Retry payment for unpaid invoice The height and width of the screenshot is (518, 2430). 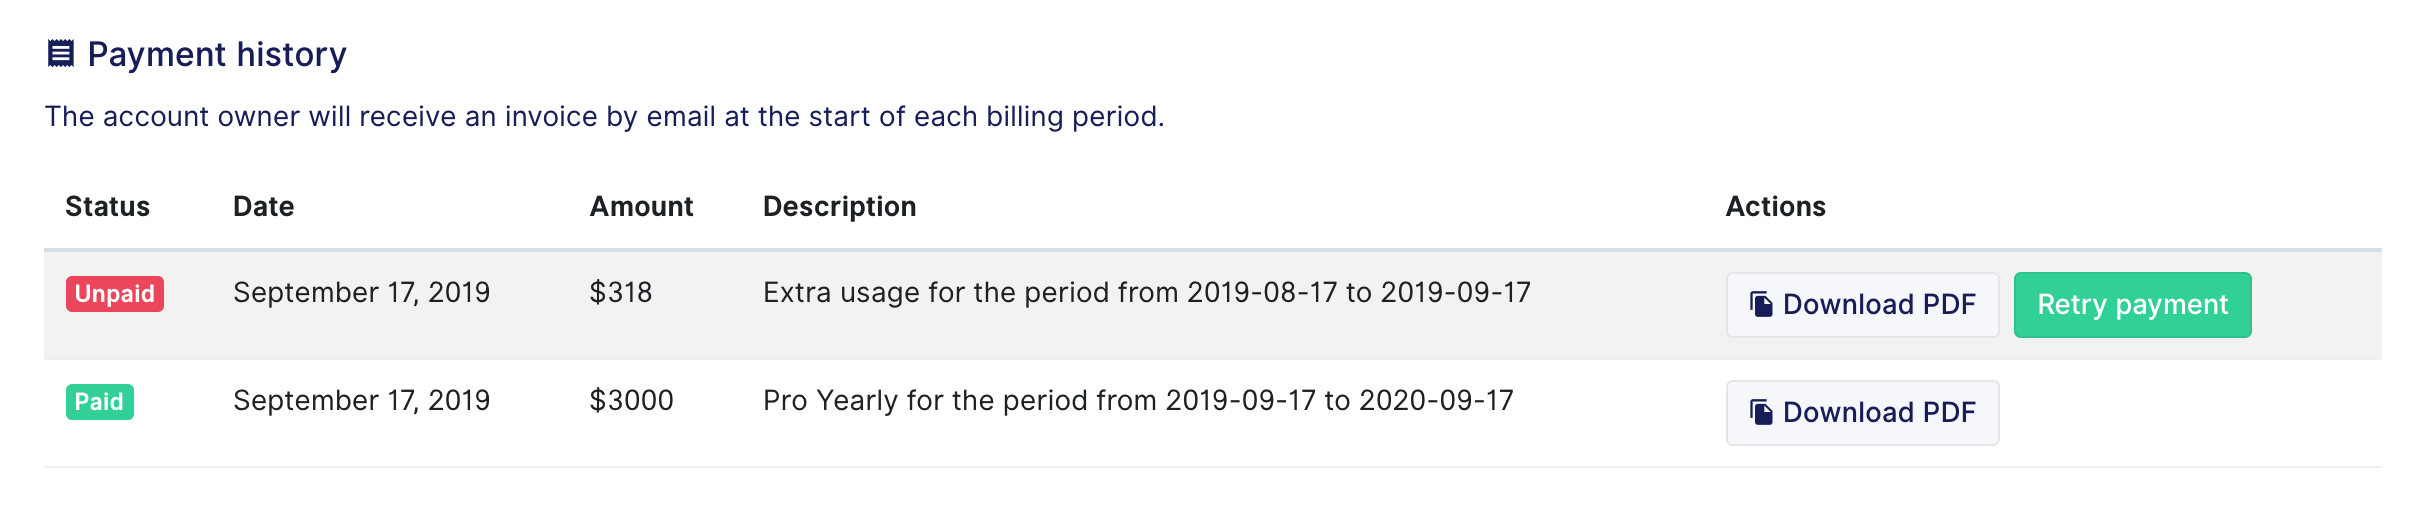pyautogui.click(x=2132, y=305)
